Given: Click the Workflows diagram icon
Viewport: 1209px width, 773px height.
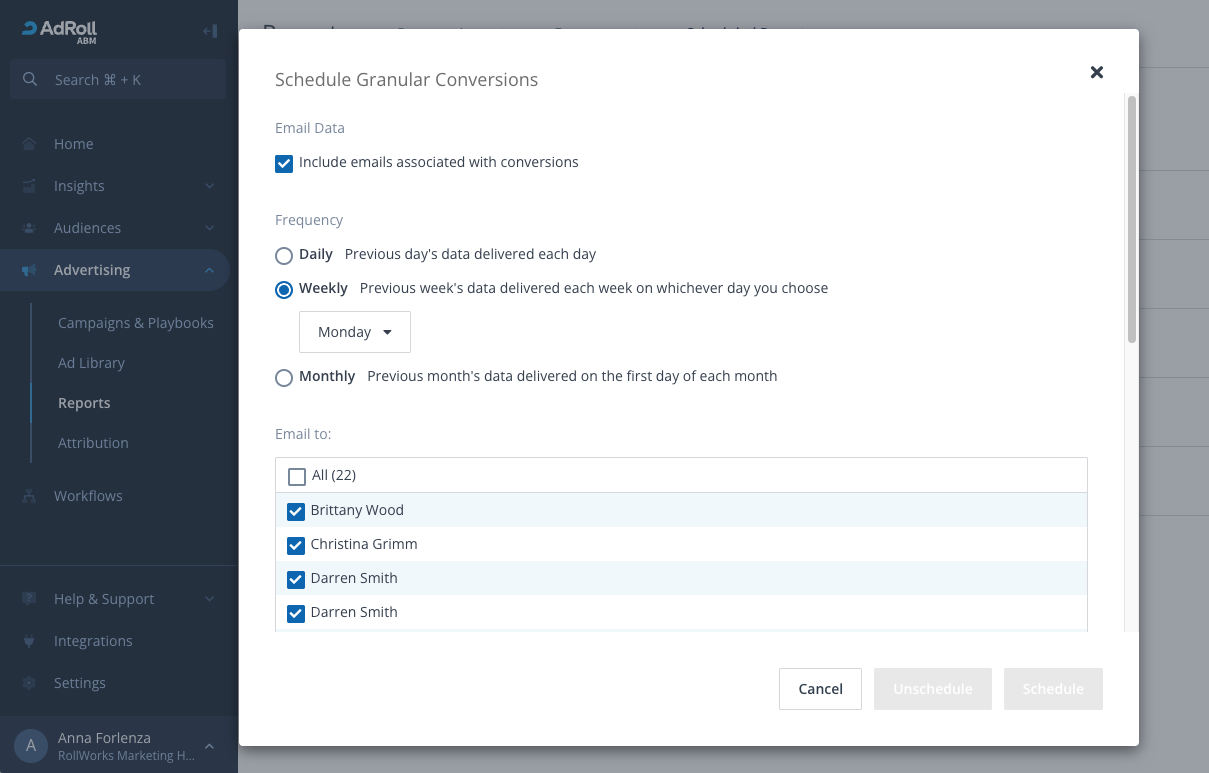Looking at the screenshot, I should click(x=30, y=496).
